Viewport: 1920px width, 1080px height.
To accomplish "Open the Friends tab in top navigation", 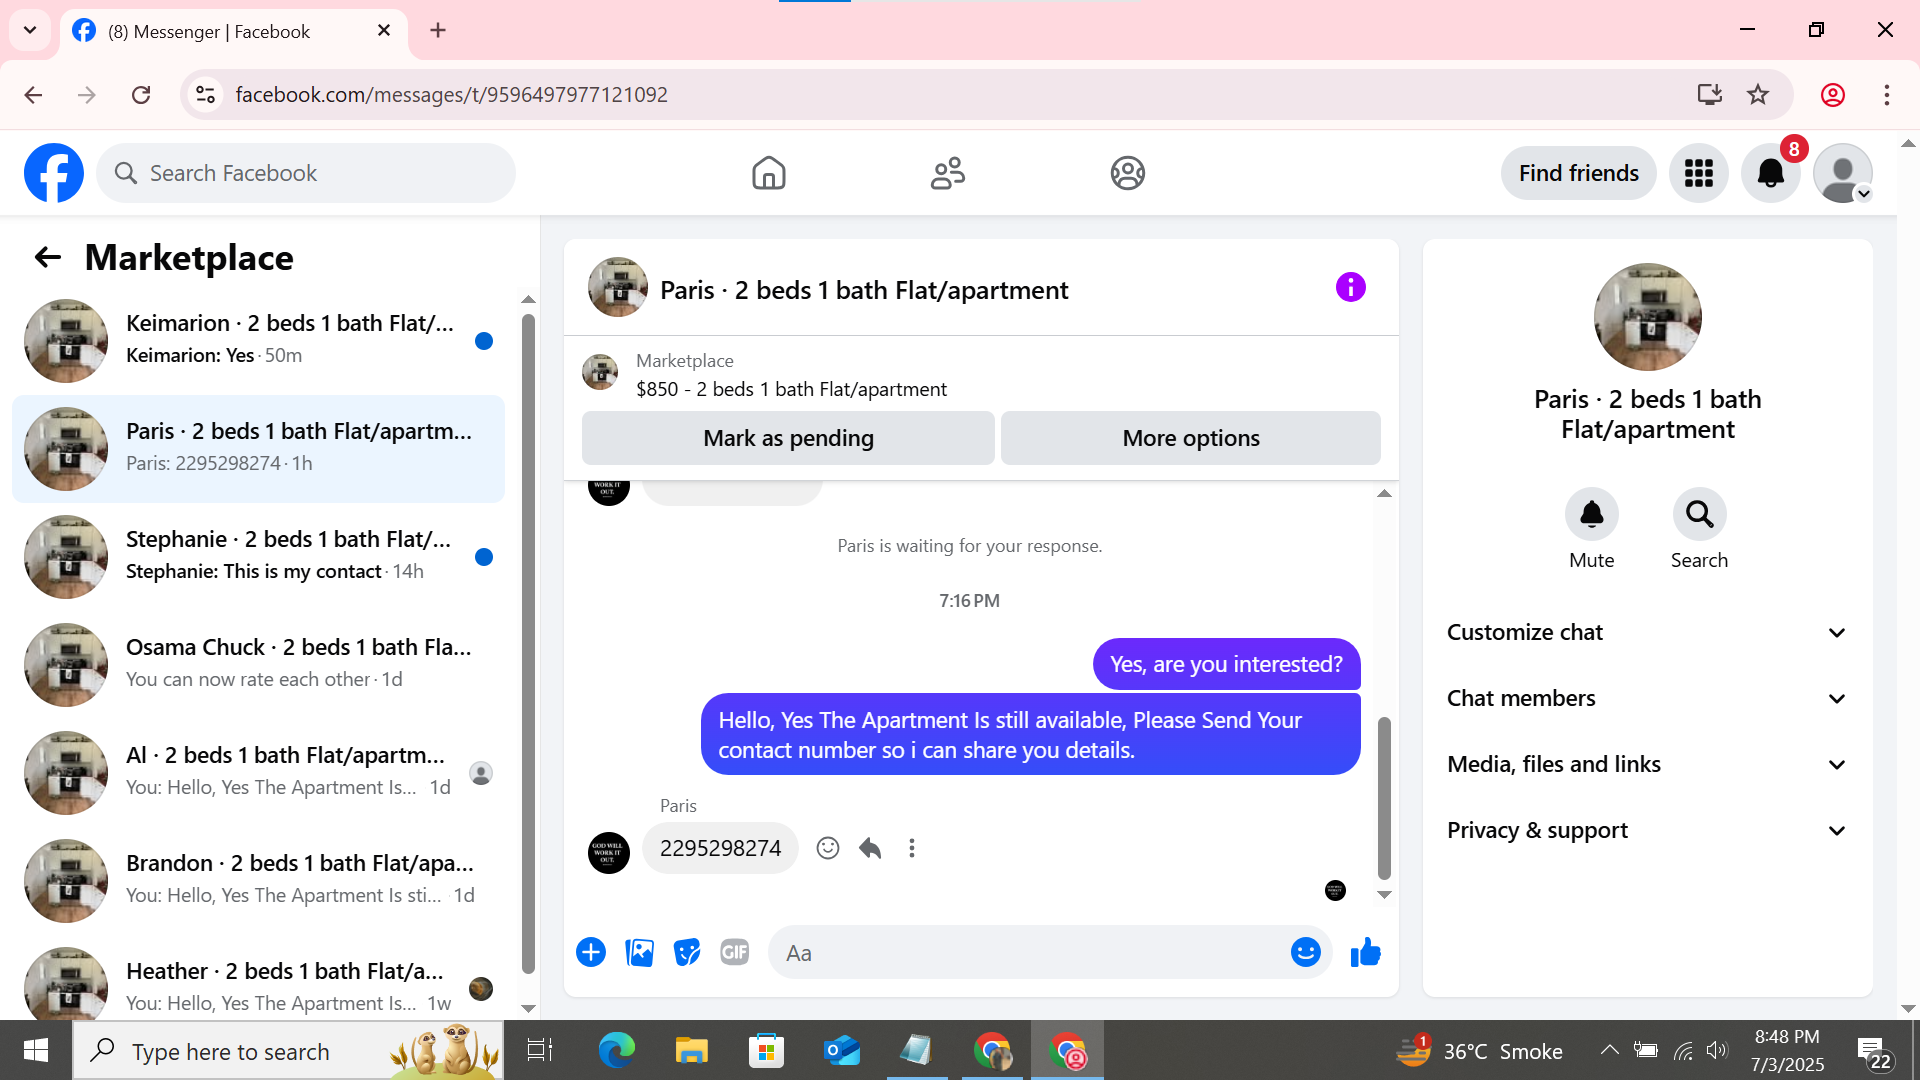I will click(947, 174).
